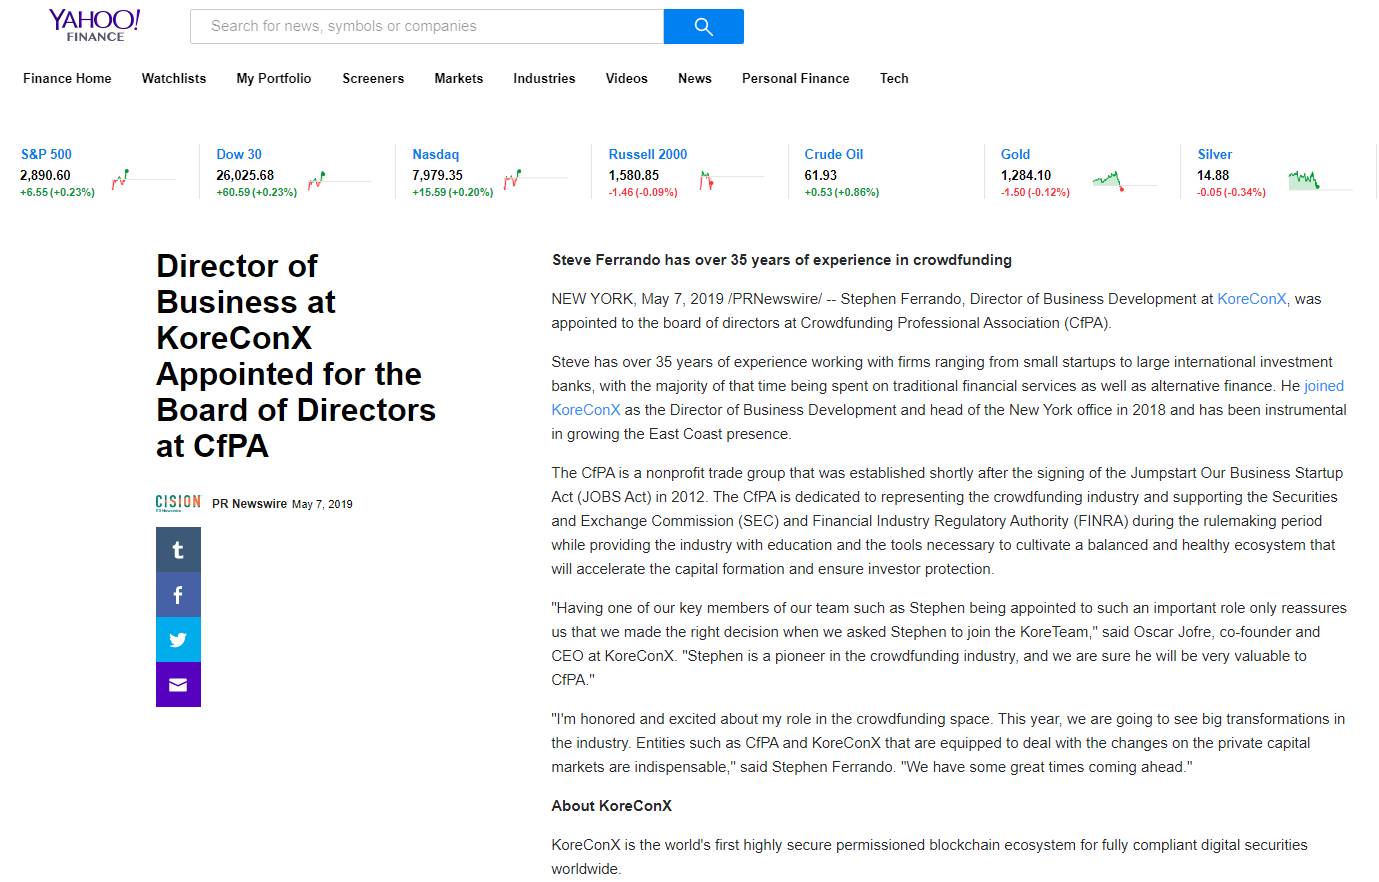Viewport: 1379px width, 882px height.
Task: Open Personal Finance section
Action: pos(796,78)
